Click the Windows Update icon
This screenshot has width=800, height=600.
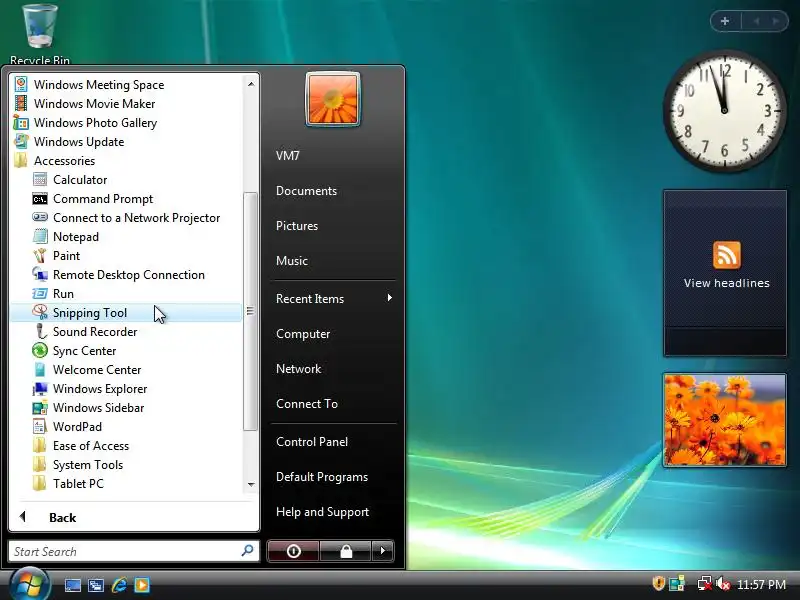21,141
